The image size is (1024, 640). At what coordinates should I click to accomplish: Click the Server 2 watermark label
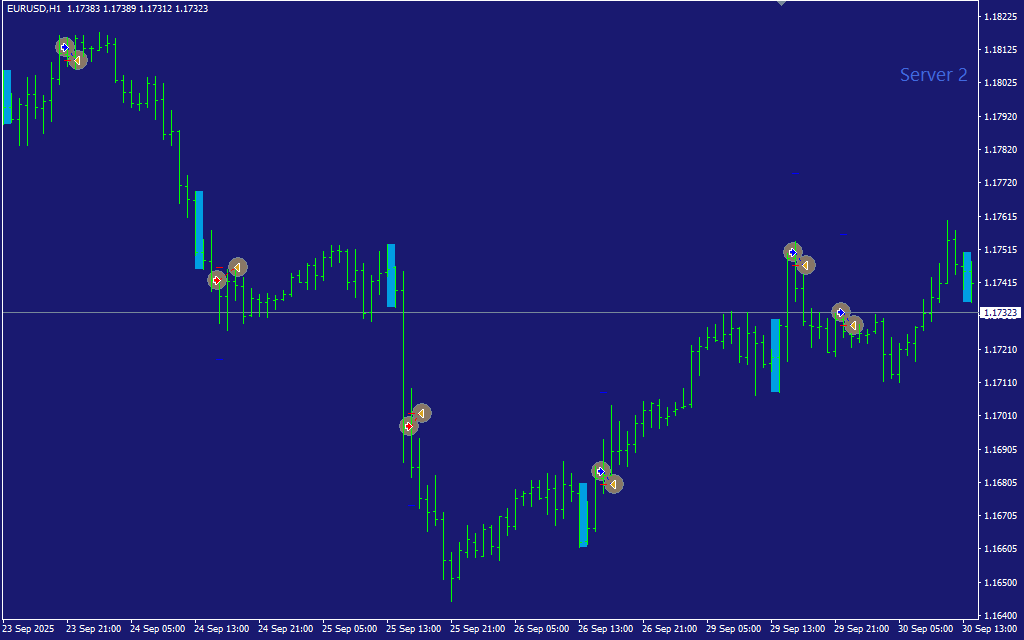(933, 74)
